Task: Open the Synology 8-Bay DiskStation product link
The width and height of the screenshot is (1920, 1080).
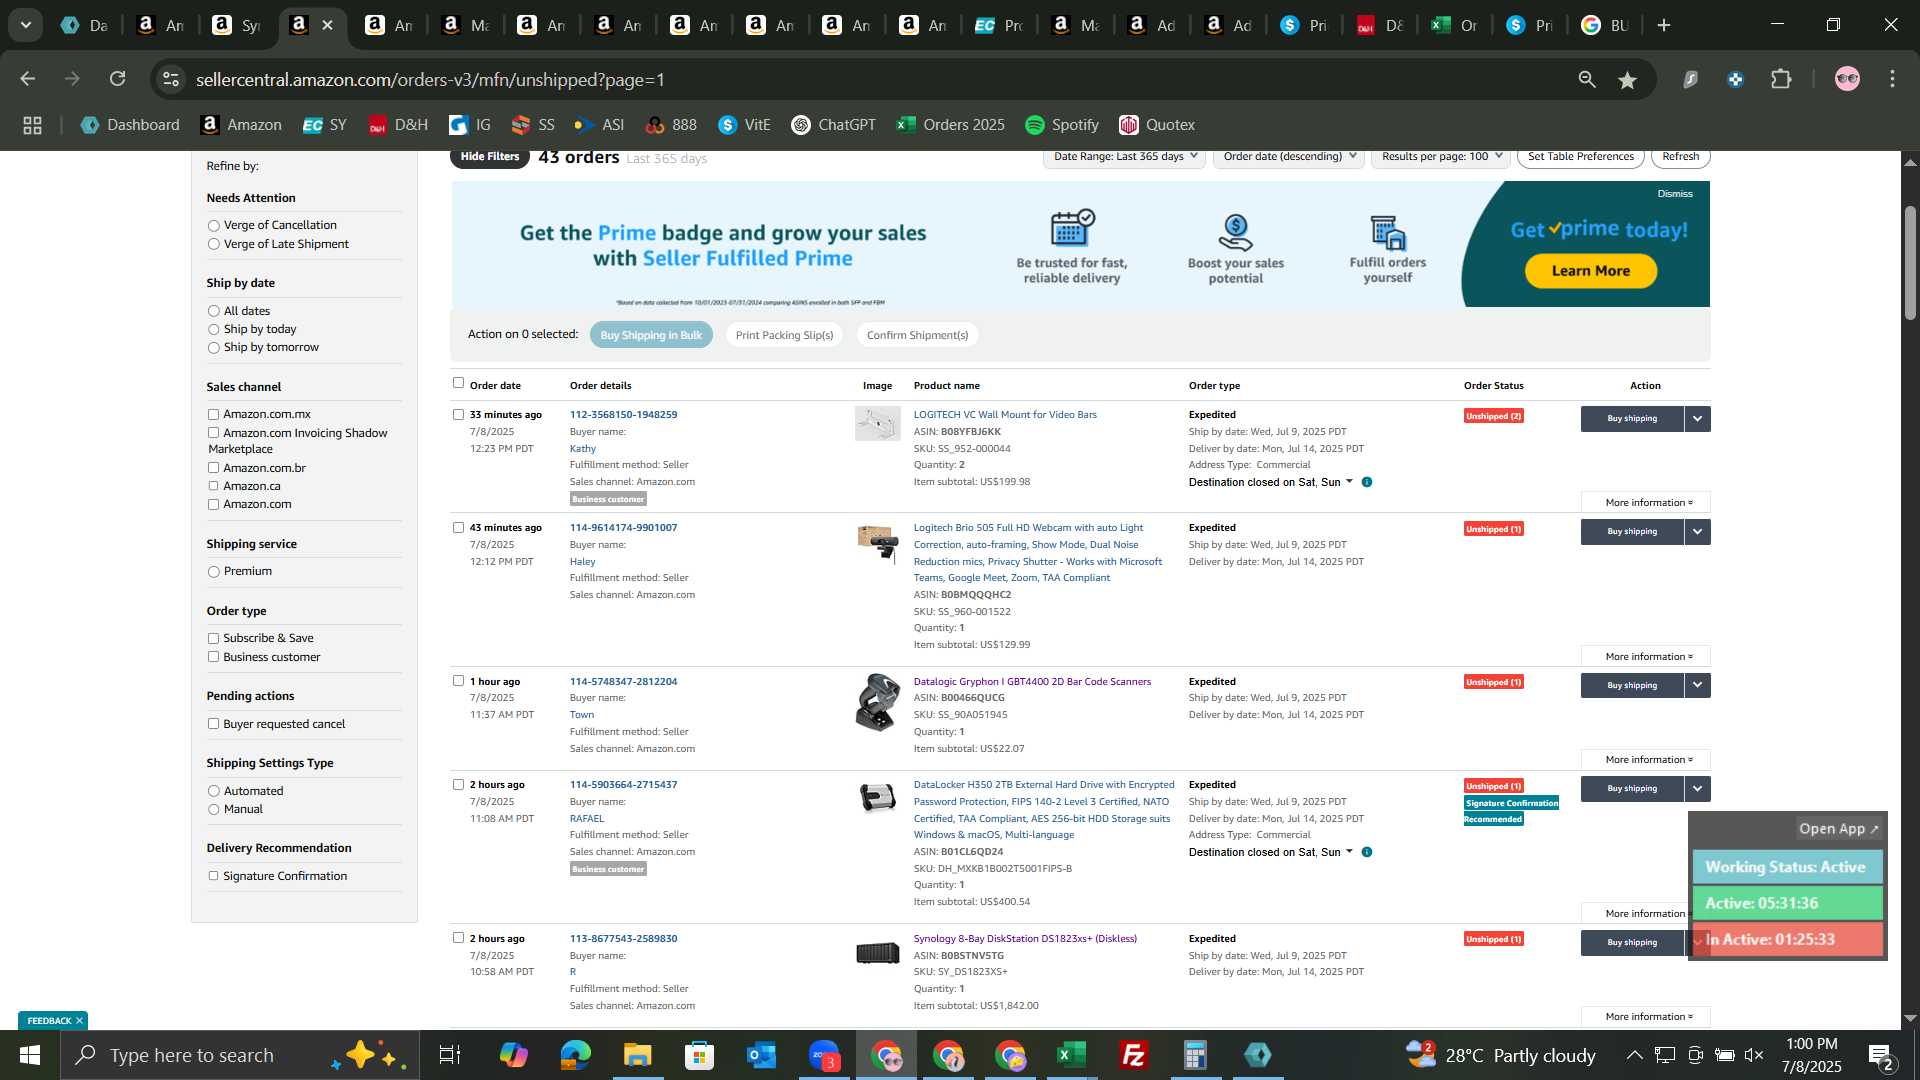Action: (1025, 939)
